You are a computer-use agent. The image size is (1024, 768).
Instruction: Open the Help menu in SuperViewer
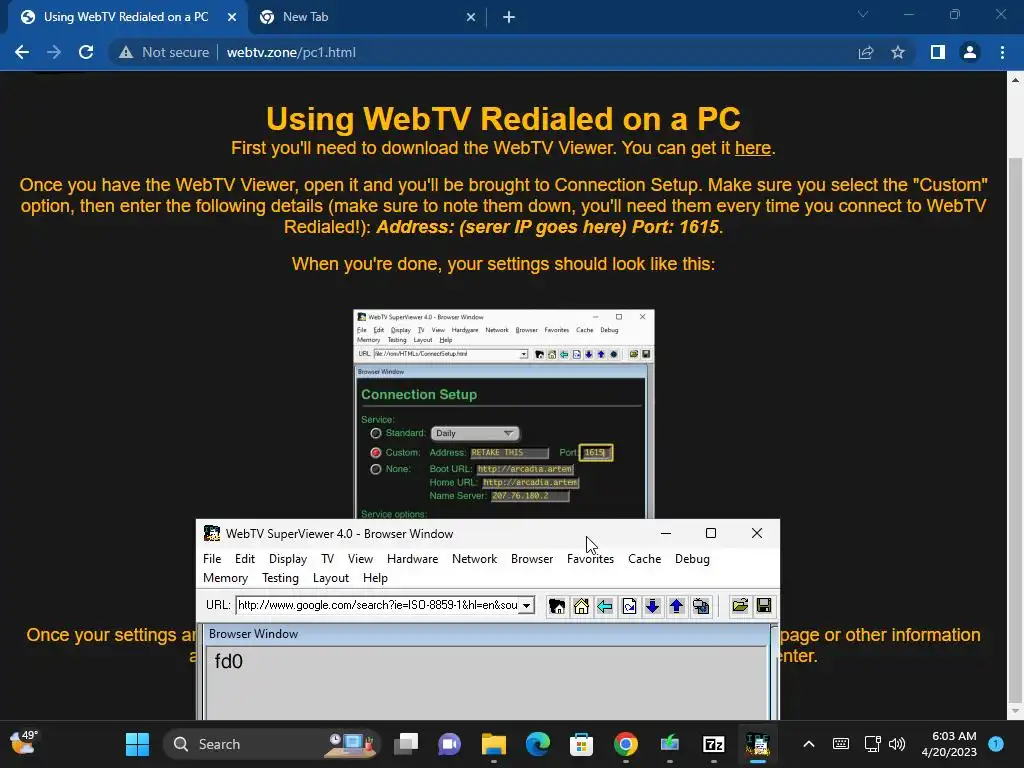tap(375, 578)
